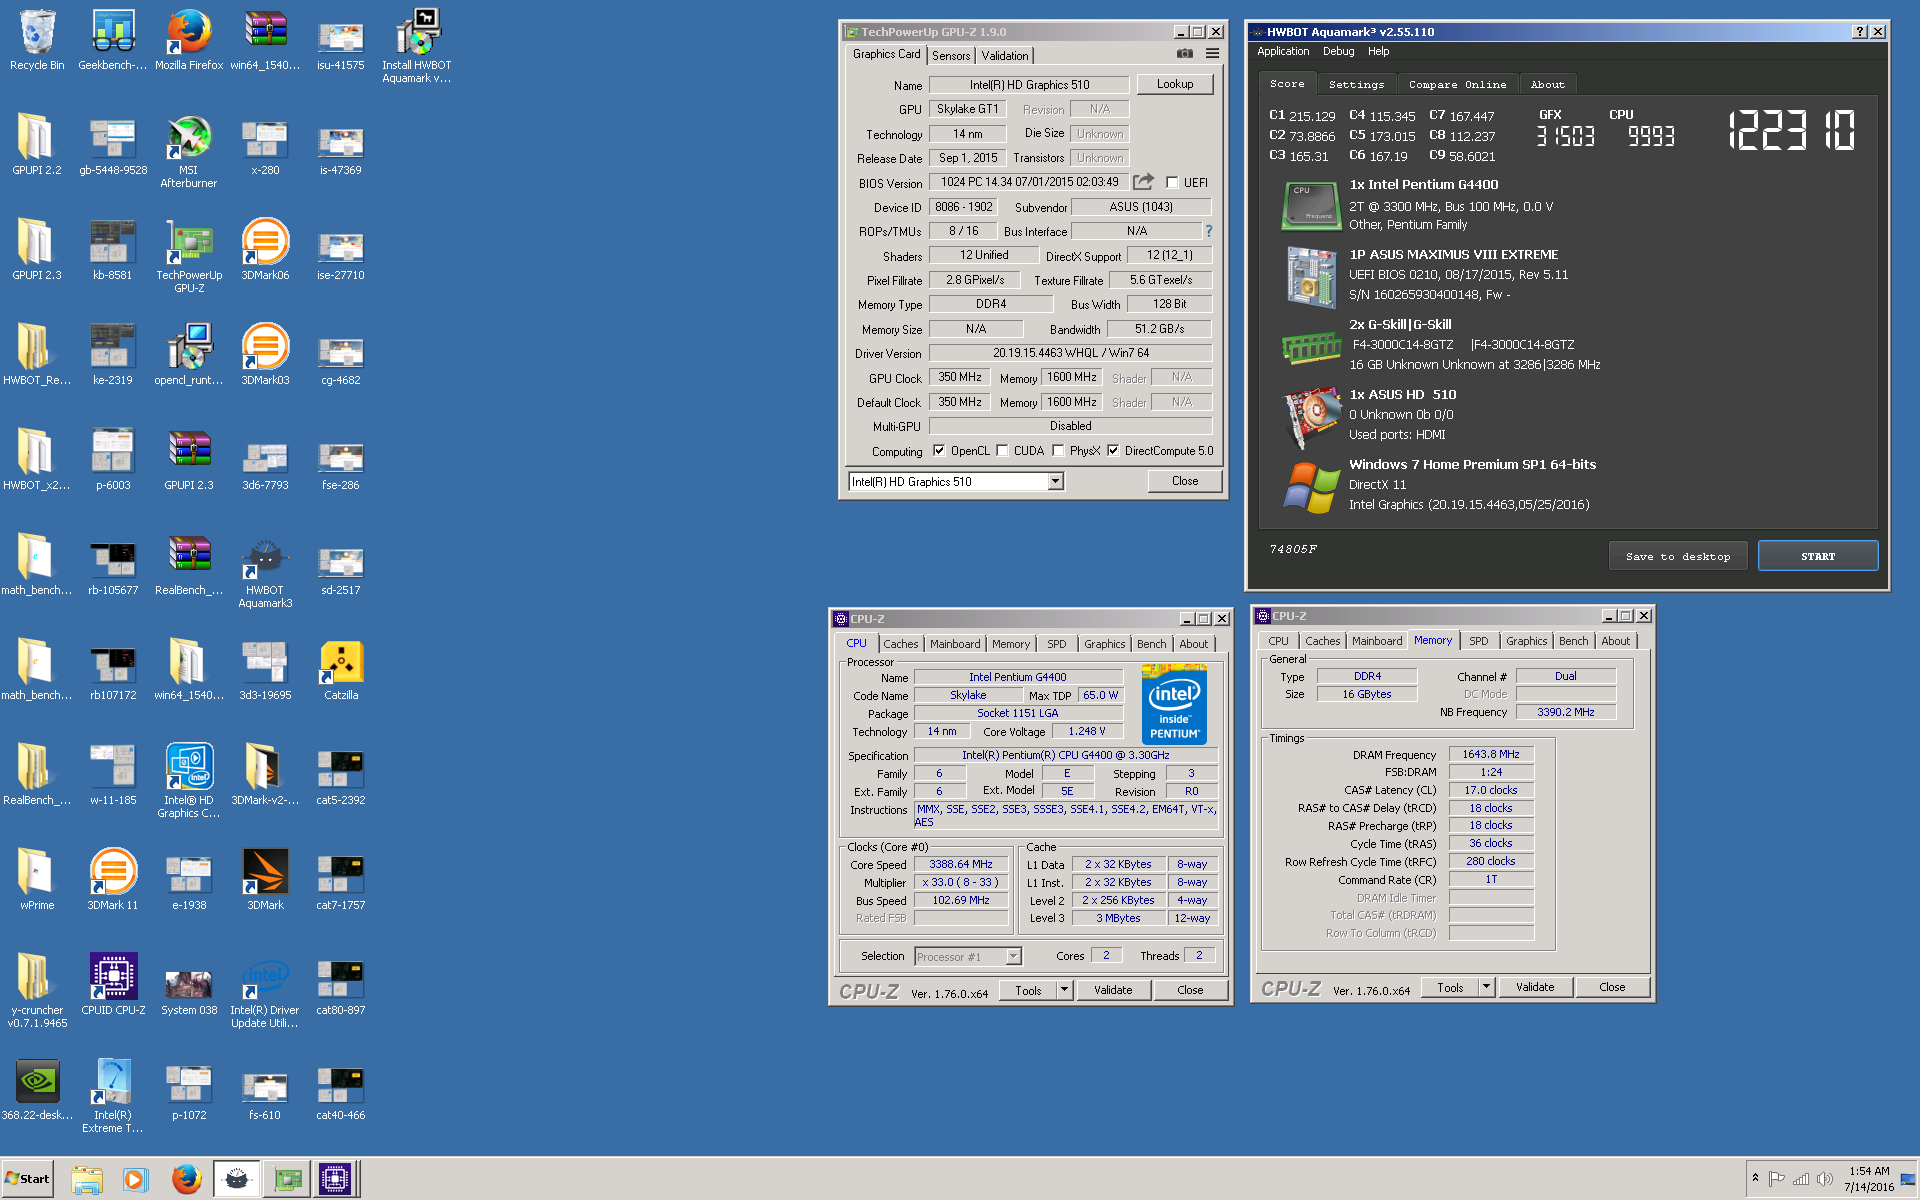1920x1200 pixels.
Task: Open the NVIDIA 368.22 driver installer icon
Action: [37, 1091]
